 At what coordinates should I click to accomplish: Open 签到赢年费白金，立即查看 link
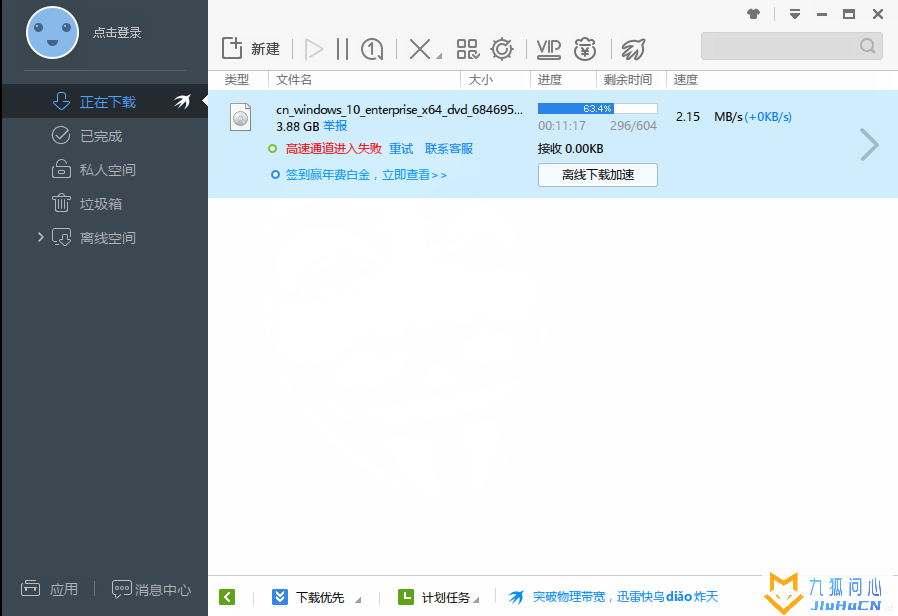(x=366, y=175)
